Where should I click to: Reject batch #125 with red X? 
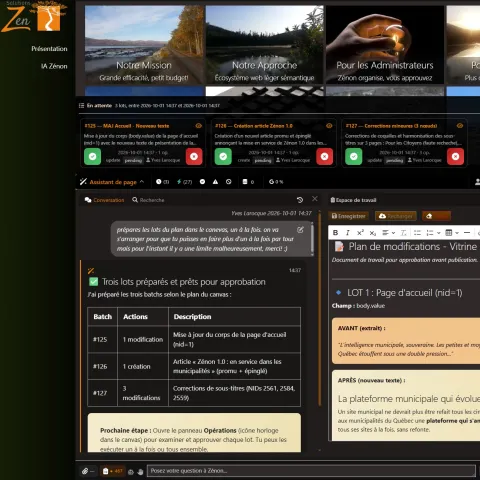194,157
